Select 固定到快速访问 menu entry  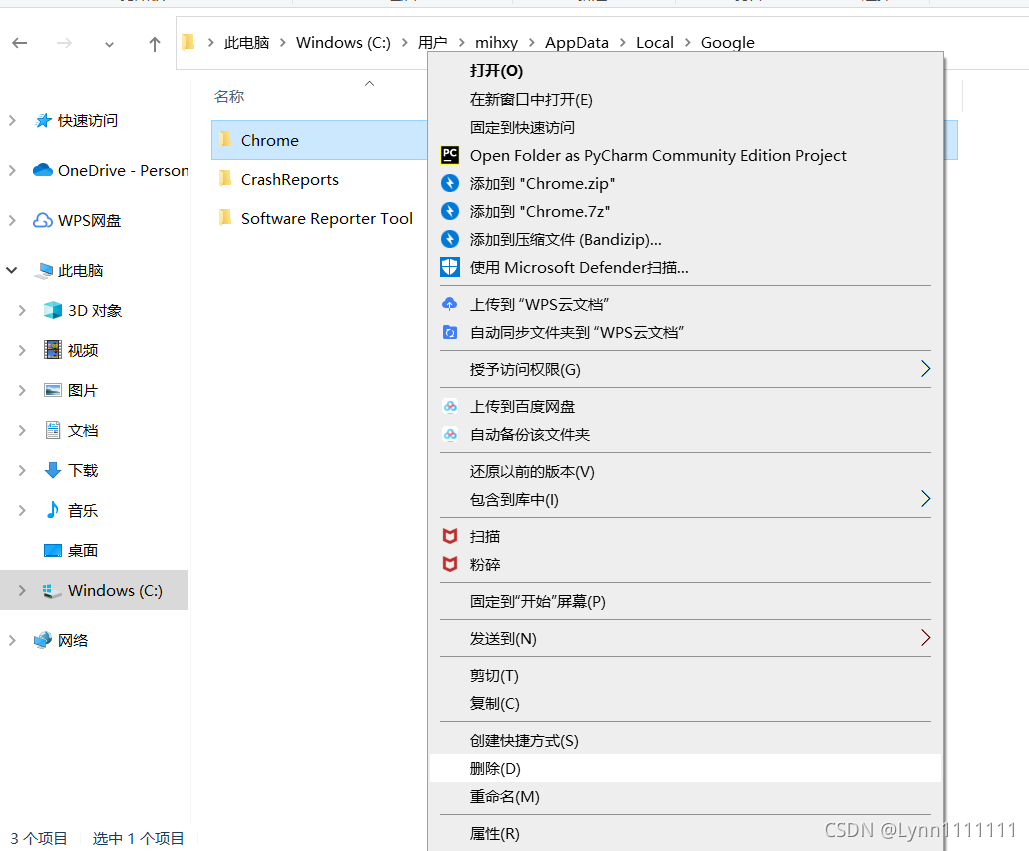pos(686,127)
